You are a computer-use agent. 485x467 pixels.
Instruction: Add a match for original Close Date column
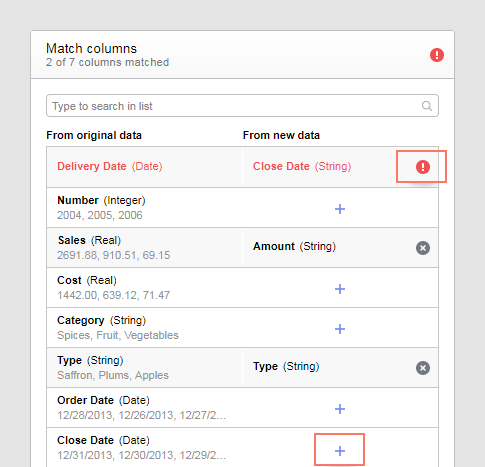click(340, 451)
